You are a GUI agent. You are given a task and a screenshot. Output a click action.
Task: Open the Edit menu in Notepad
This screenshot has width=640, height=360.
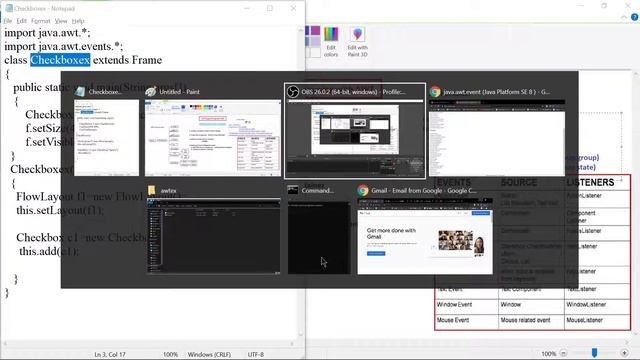(x=22, y=21)
